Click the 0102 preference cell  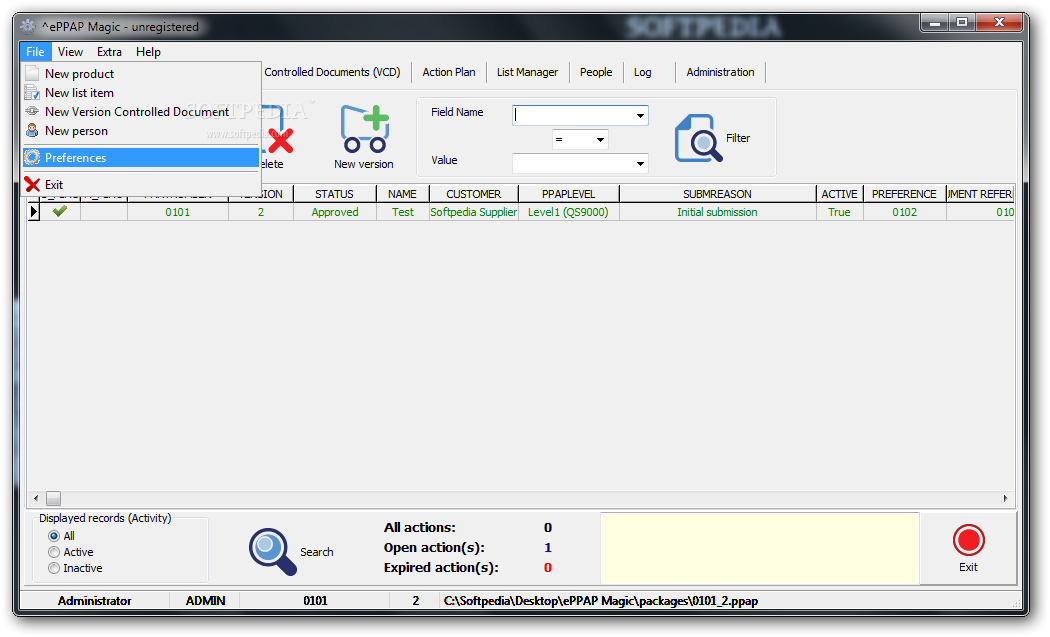[x=904, y=212]
